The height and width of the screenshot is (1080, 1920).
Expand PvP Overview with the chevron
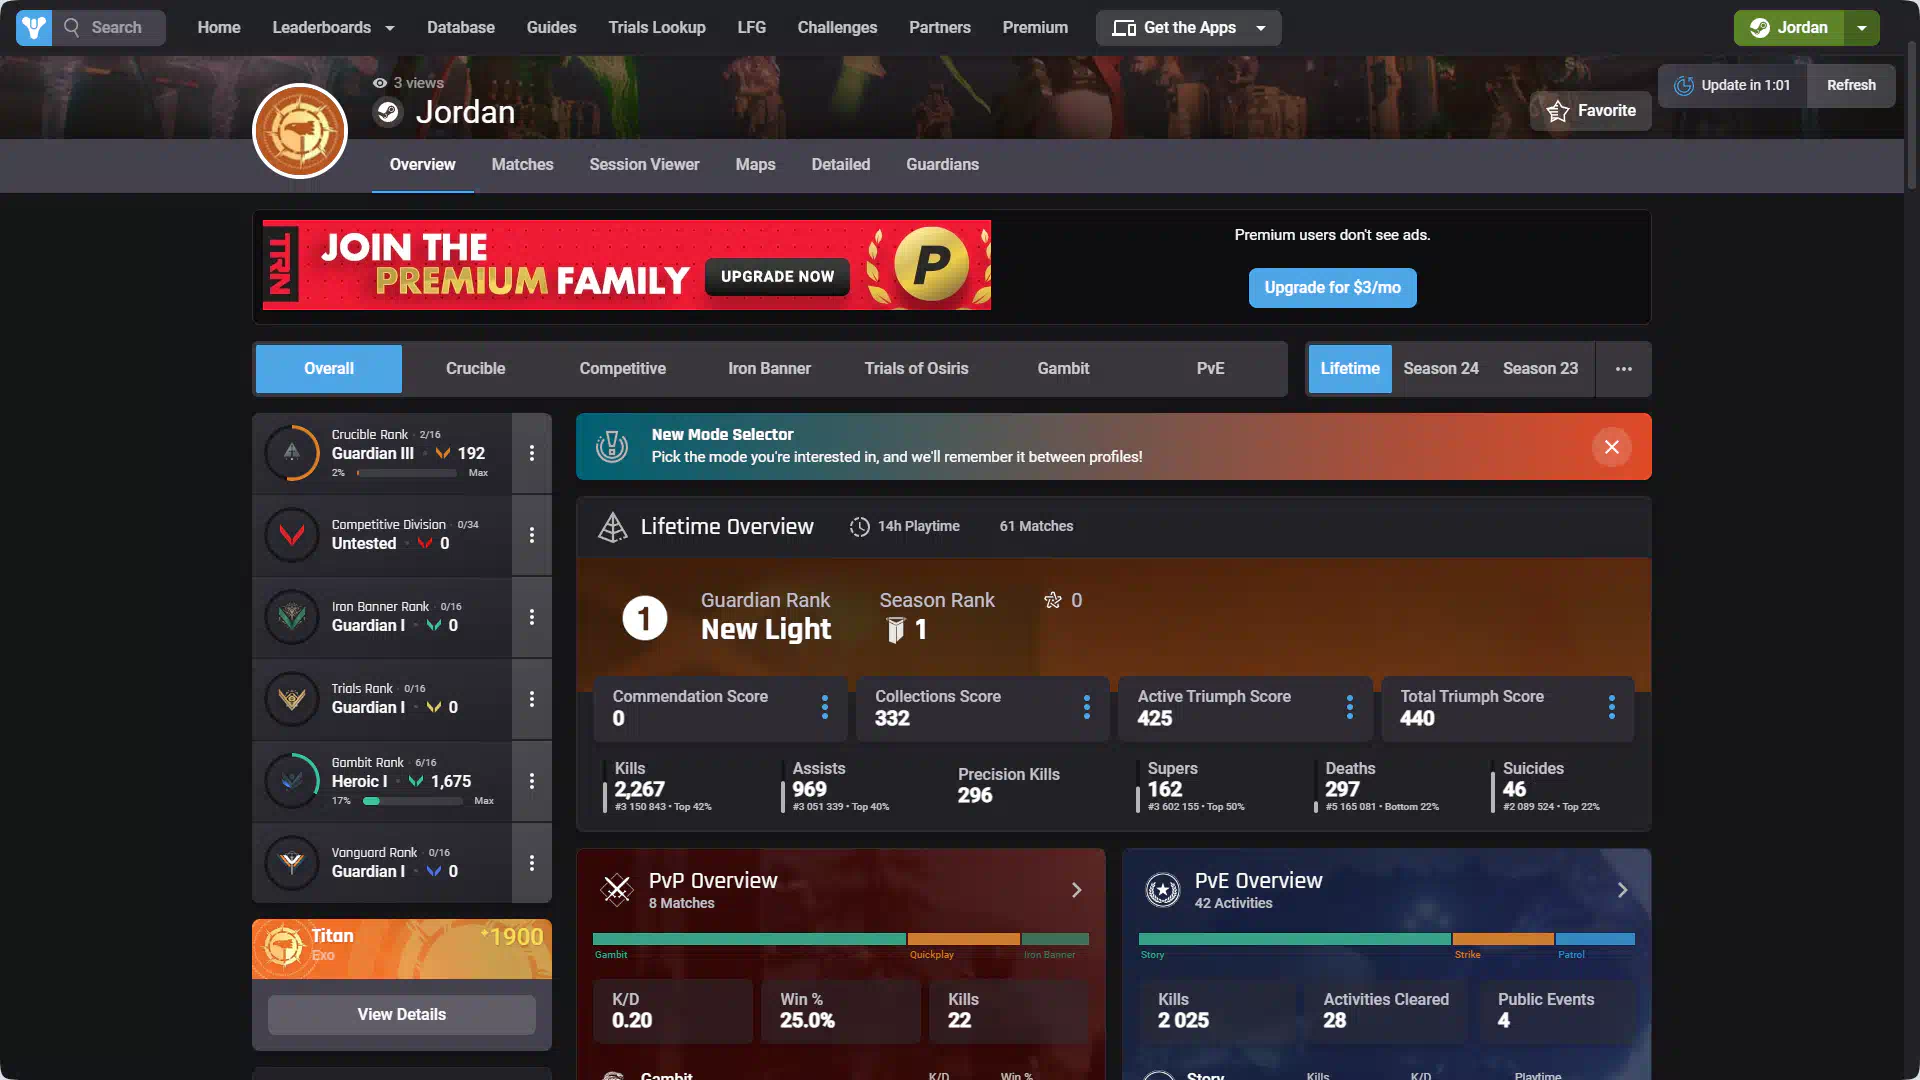click(1077, 890)
